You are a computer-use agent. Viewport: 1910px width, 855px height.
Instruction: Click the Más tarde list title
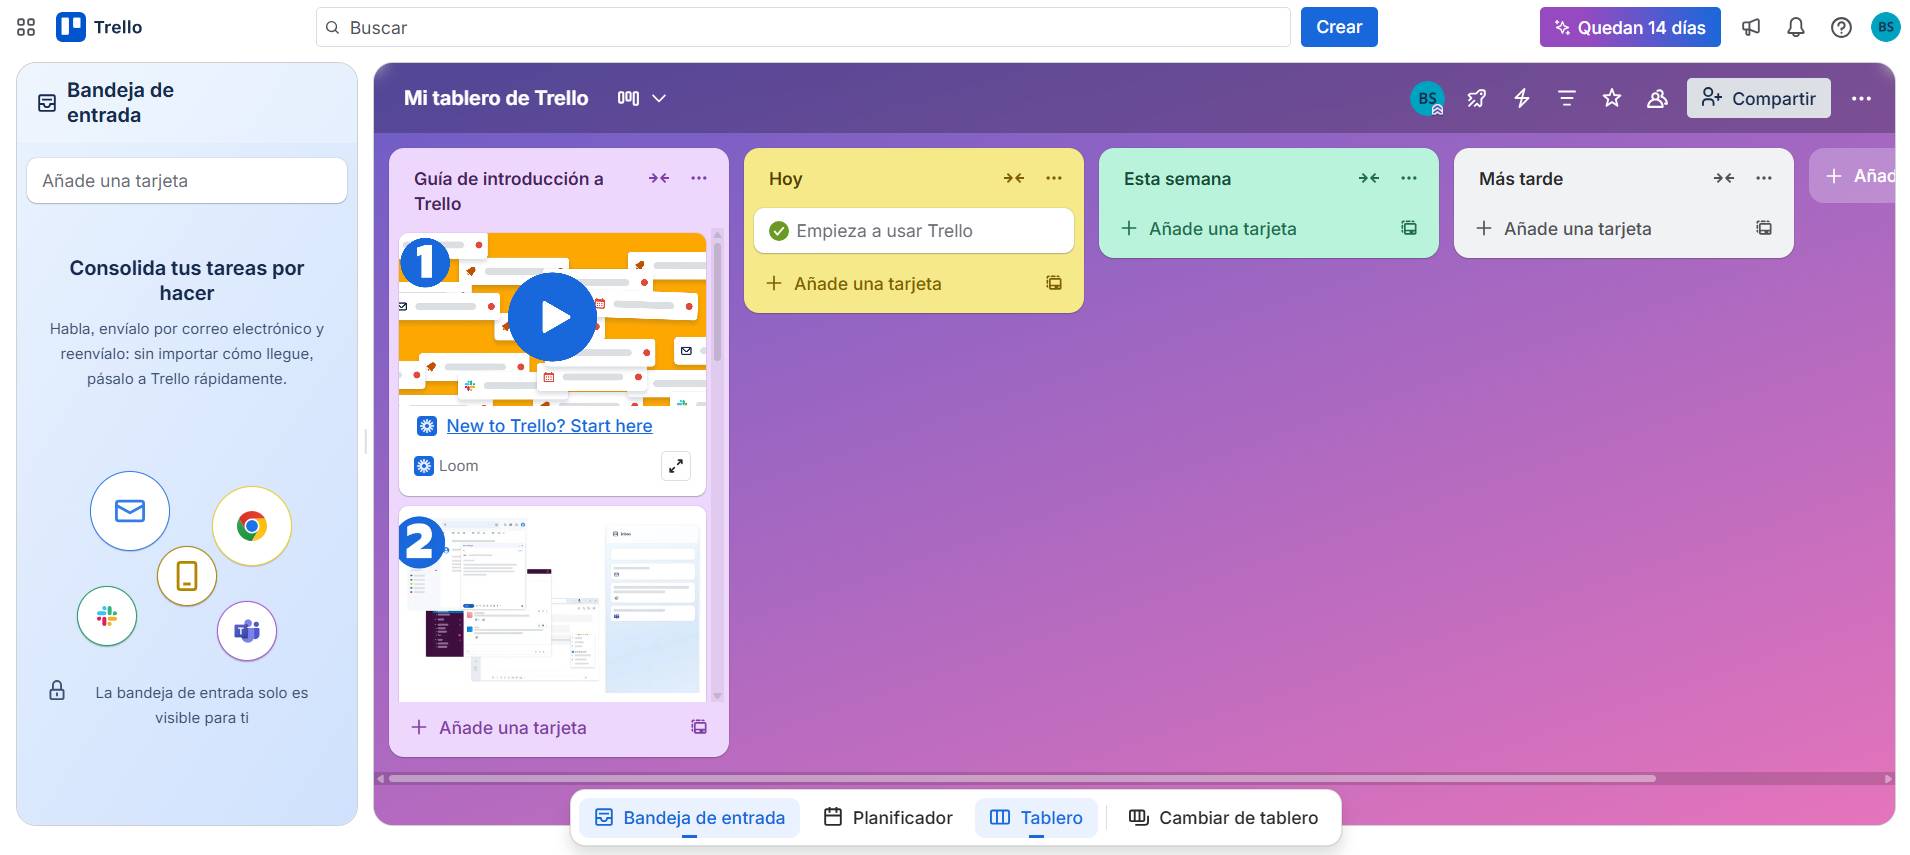1521,179
